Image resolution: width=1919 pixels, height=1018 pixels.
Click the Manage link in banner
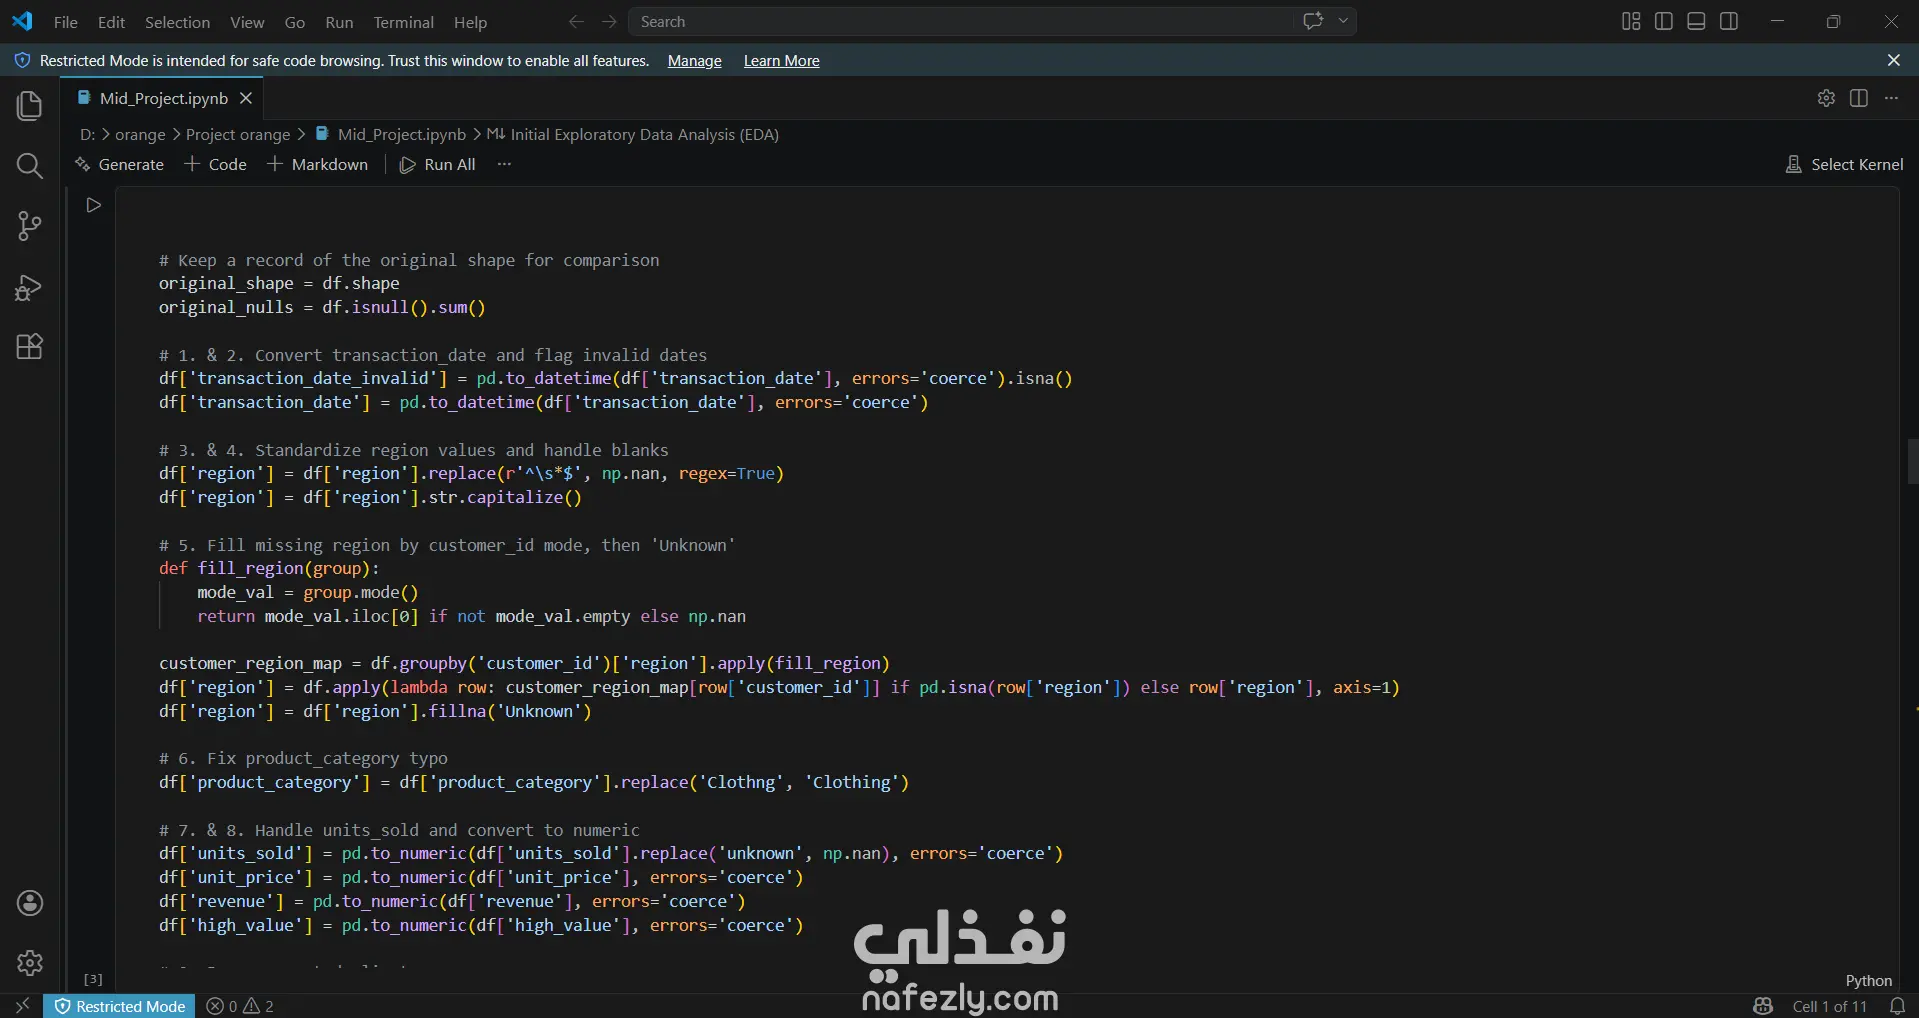695,61
